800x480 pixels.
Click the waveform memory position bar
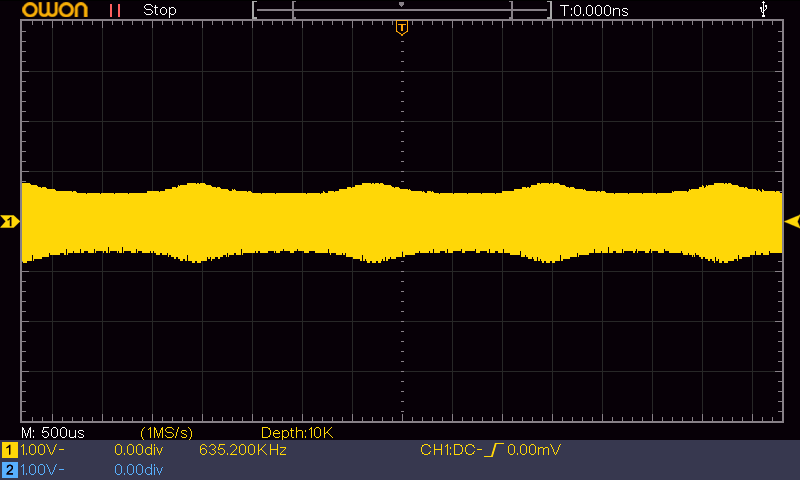(402, 10)
